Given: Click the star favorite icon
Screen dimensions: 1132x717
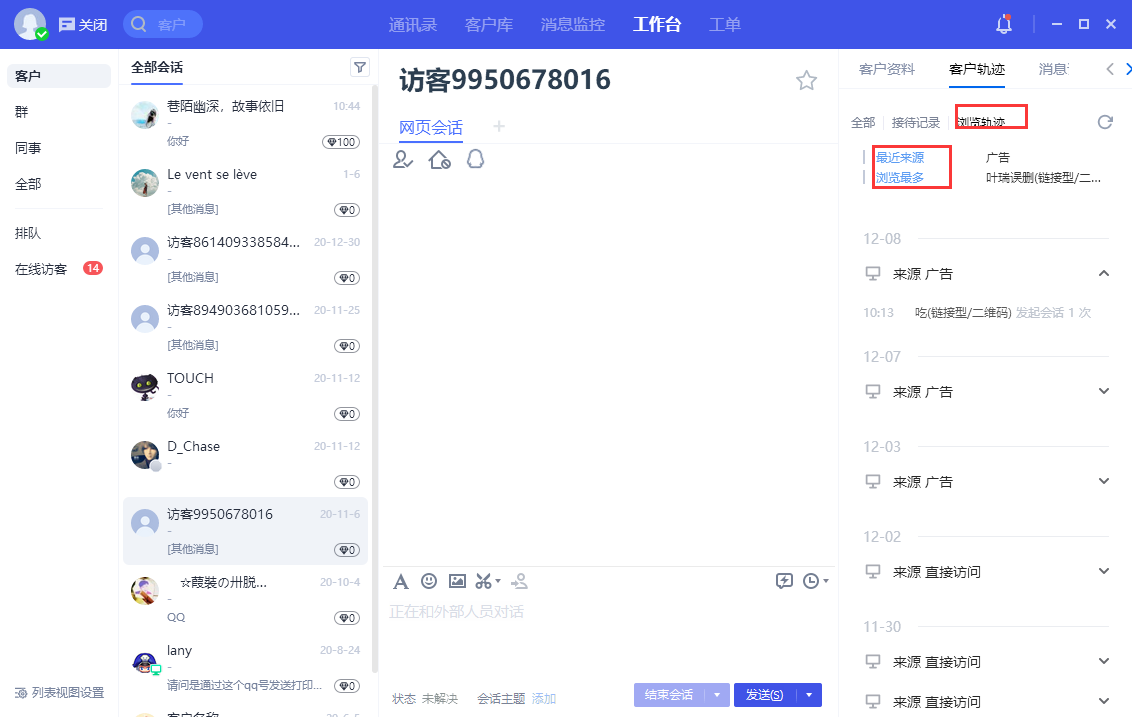Looking at the screenshot, I should coord(806,80).
